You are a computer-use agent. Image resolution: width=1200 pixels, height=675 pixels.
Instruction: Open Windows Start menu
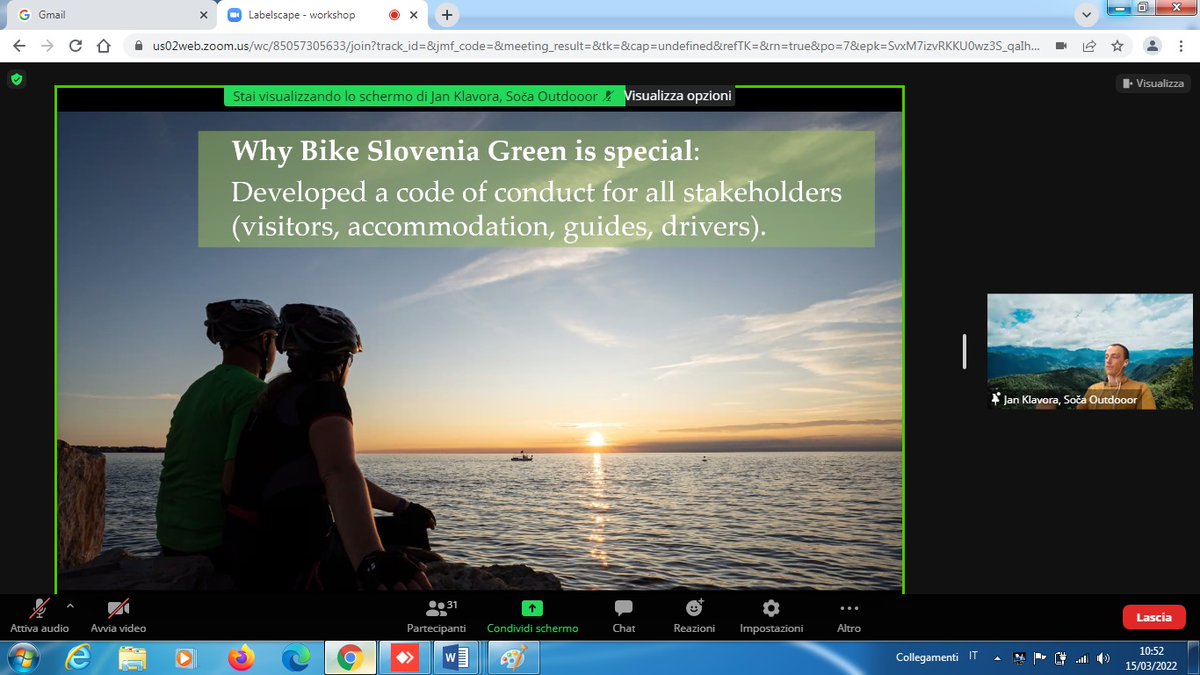pyautogui.click(x=22, y=657)
